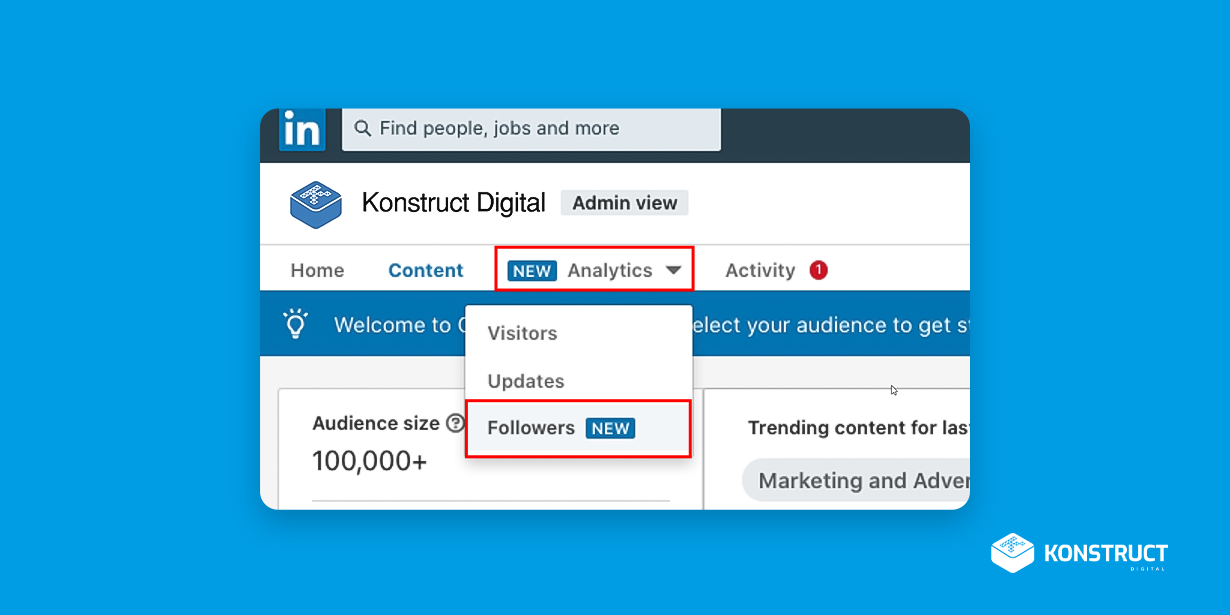Click the Konstruct Digital page name

454,203
